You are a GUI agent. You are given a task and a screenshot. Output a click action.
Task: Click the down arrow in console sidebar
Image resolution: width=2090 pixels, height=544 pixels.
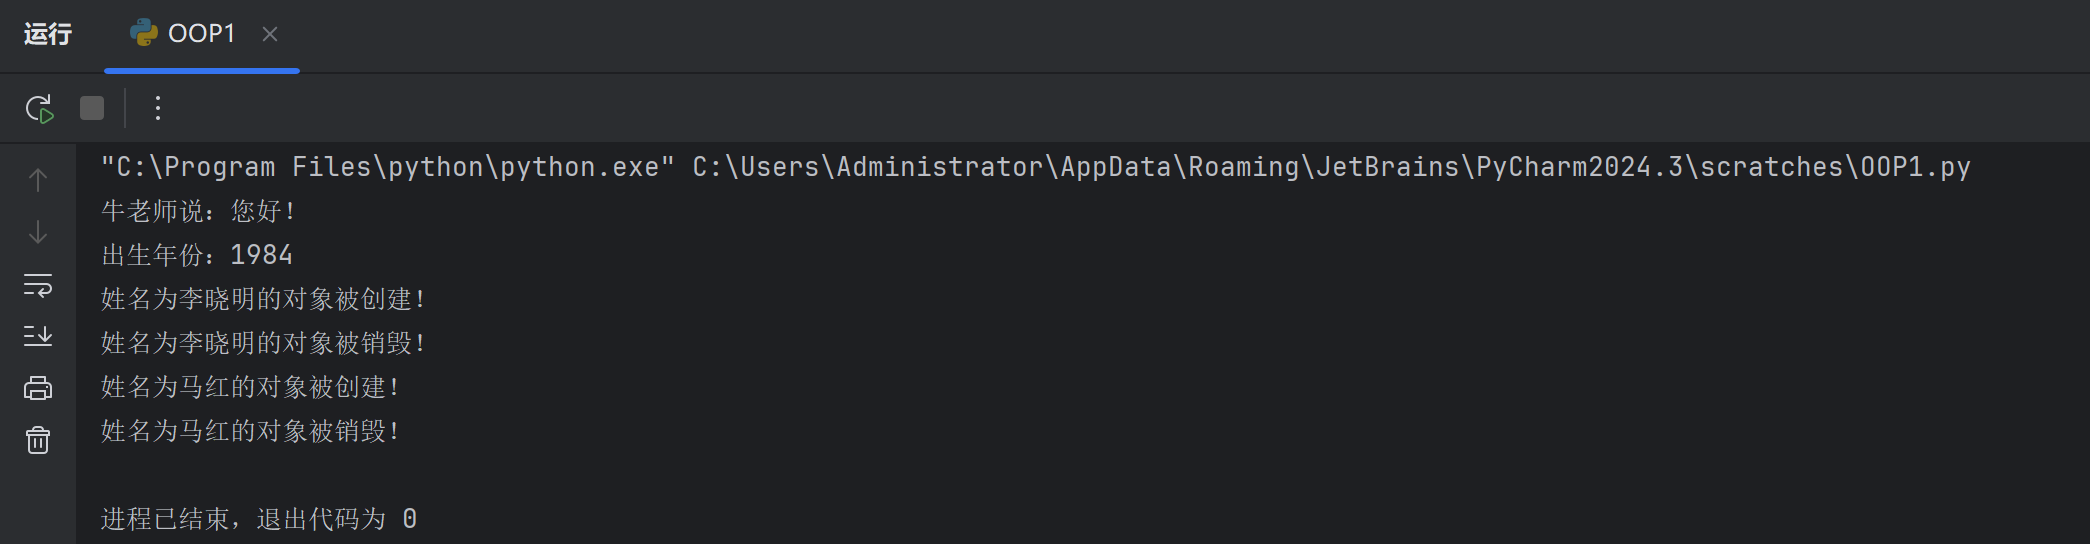point(38,232)
